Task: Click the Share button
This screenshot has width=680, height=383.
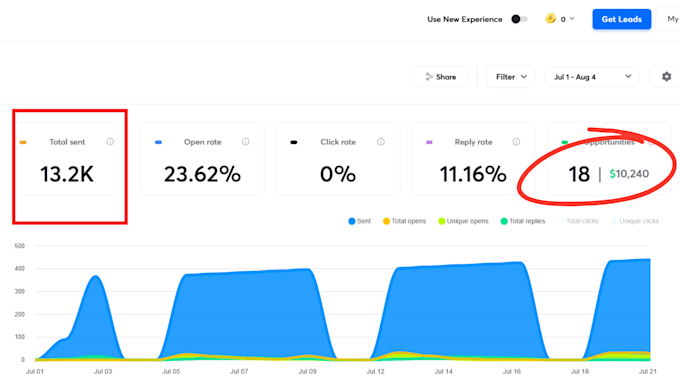Action: 440,77
